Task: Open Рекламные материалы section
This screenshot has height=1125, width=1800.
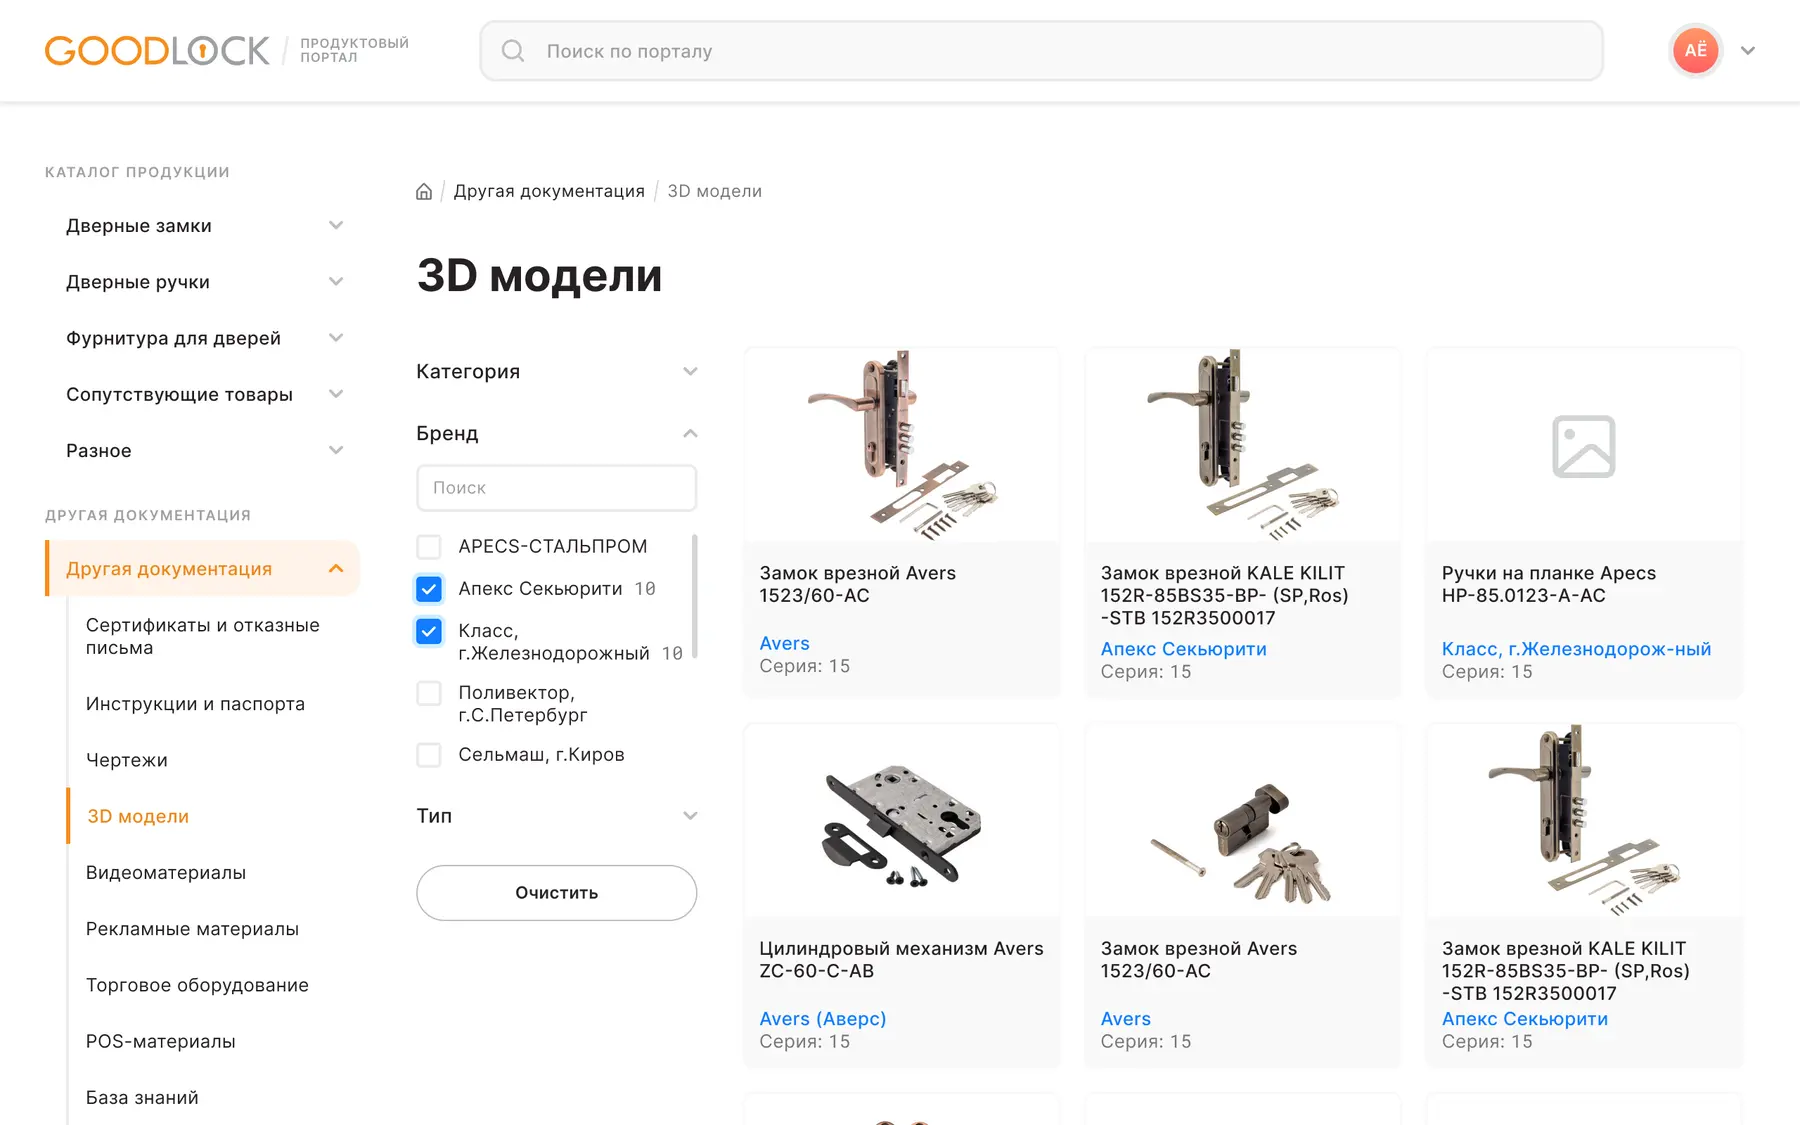Action: pos(192,929)
